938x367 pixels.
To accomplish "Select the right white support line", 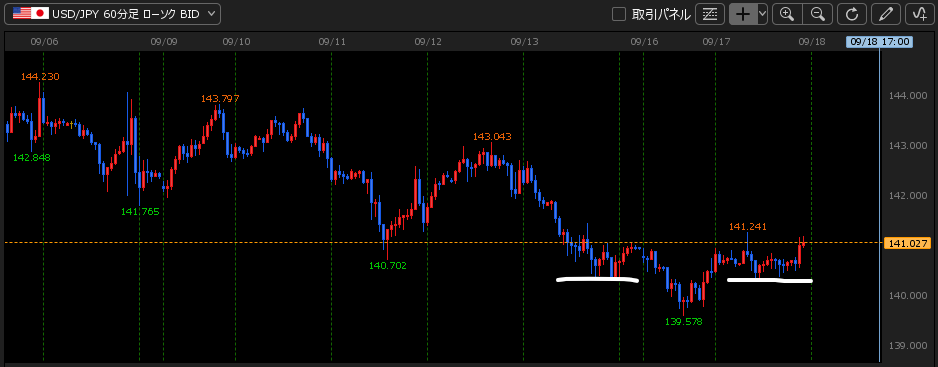I will click(x=770, y=280).
